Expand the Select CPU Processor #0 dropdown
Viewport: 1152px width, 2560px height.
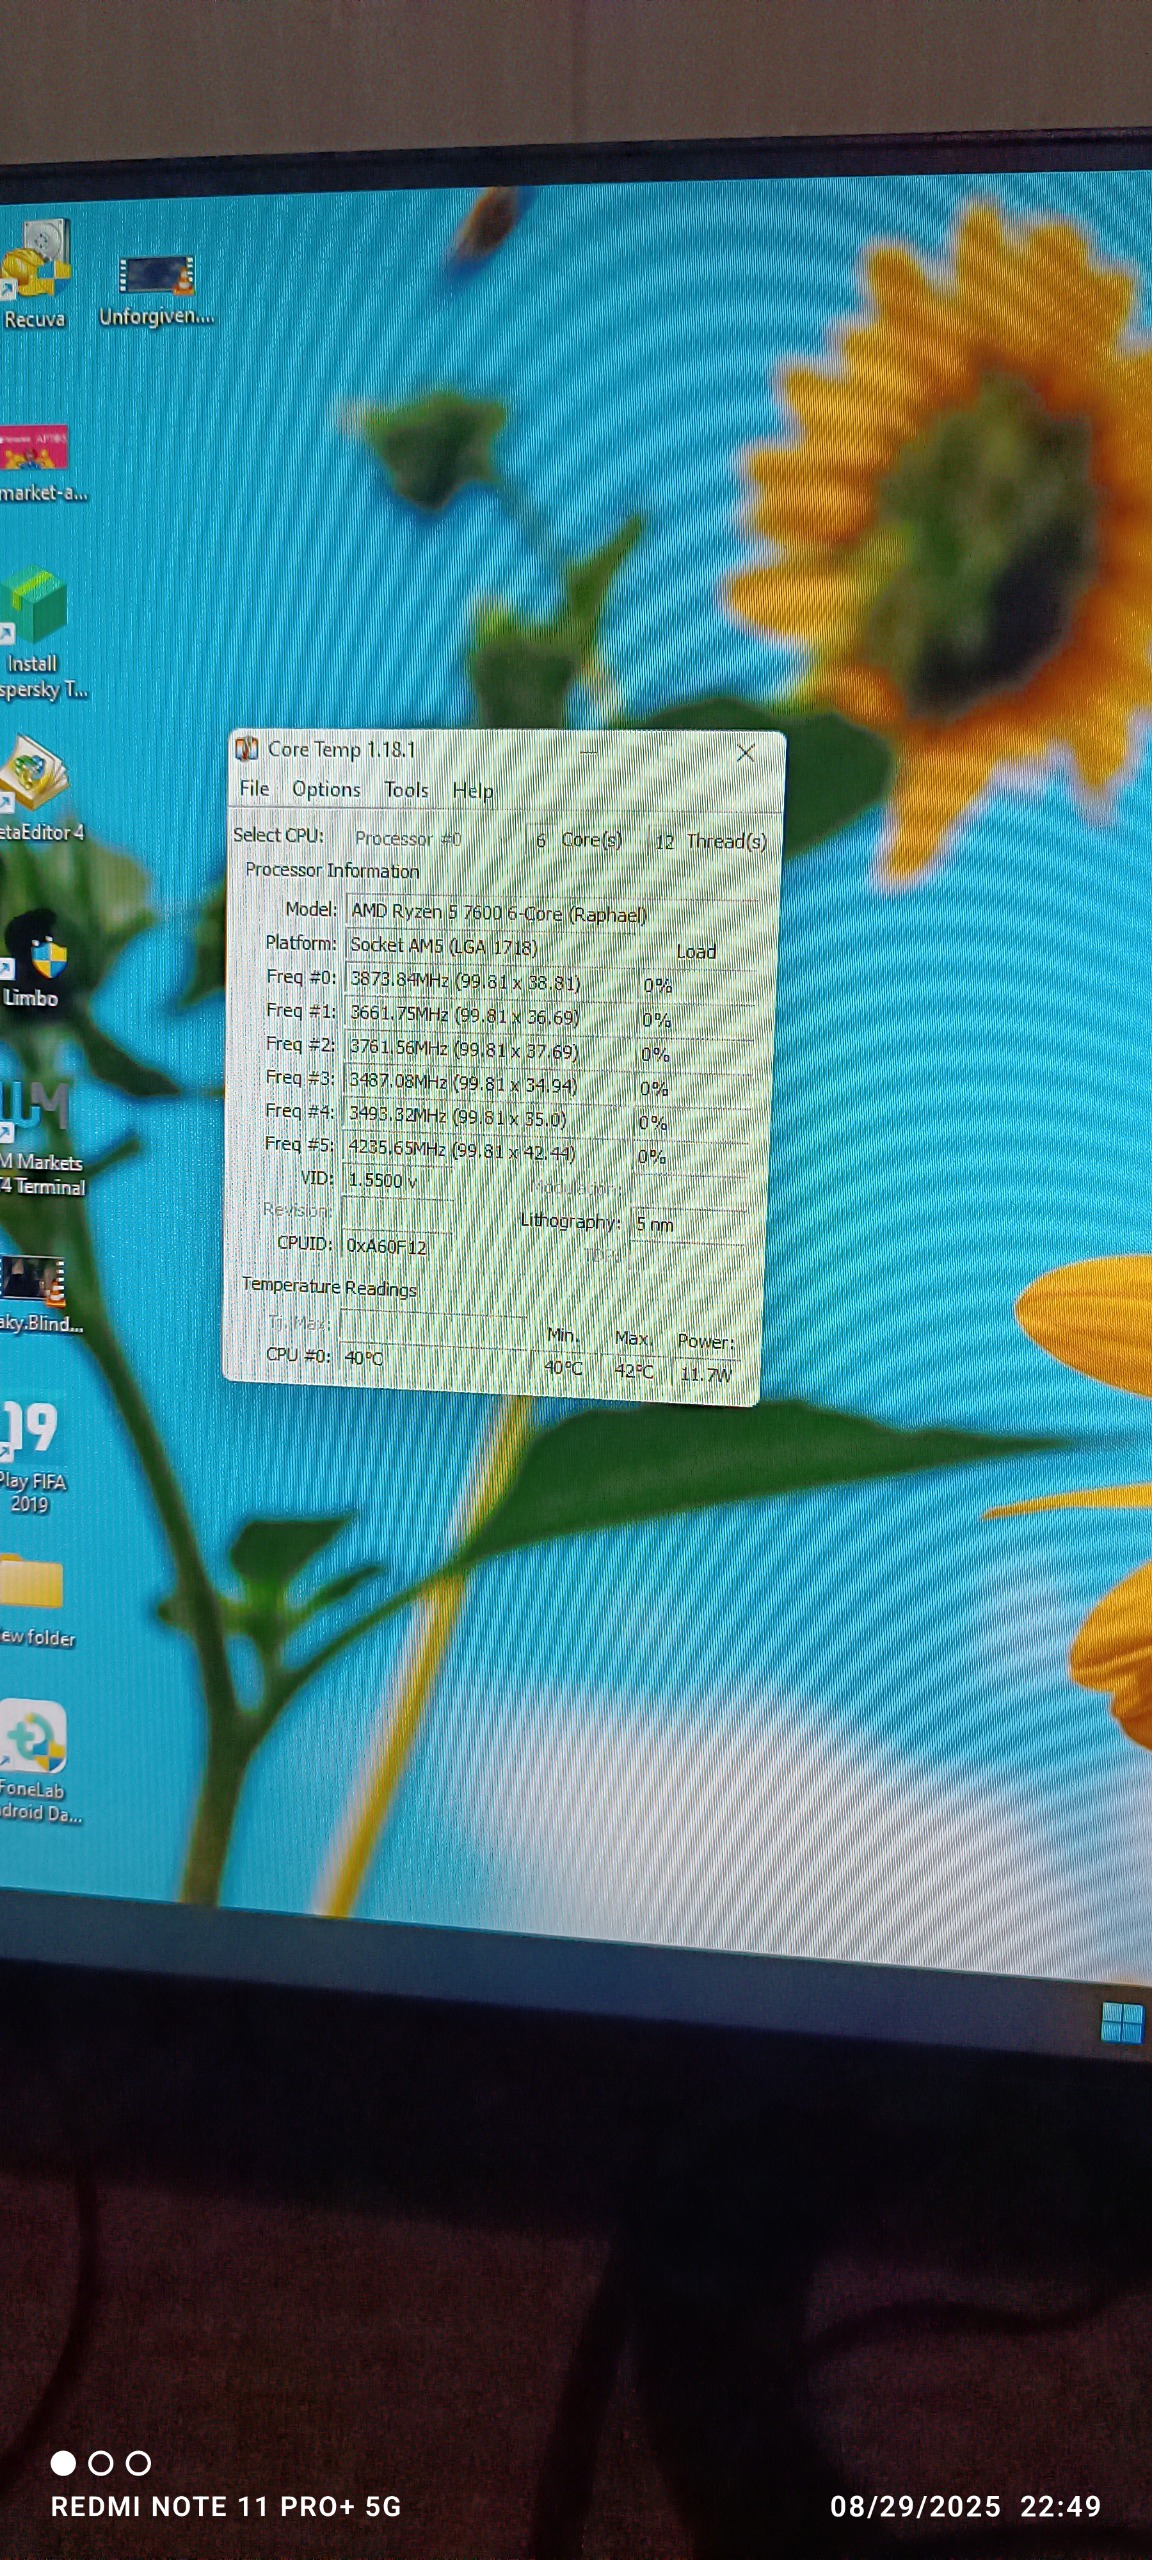pyautogui.click(x=435, y=839)
